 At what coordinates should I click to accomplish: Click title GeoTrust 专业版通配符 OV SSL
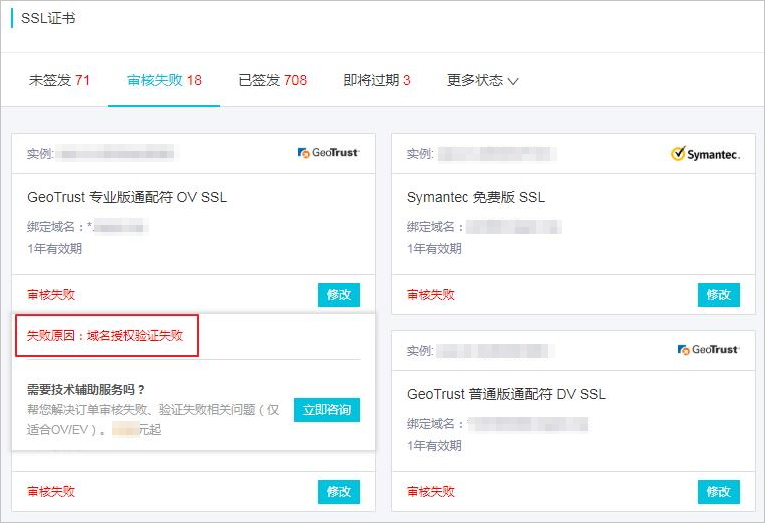pos(127,197)
